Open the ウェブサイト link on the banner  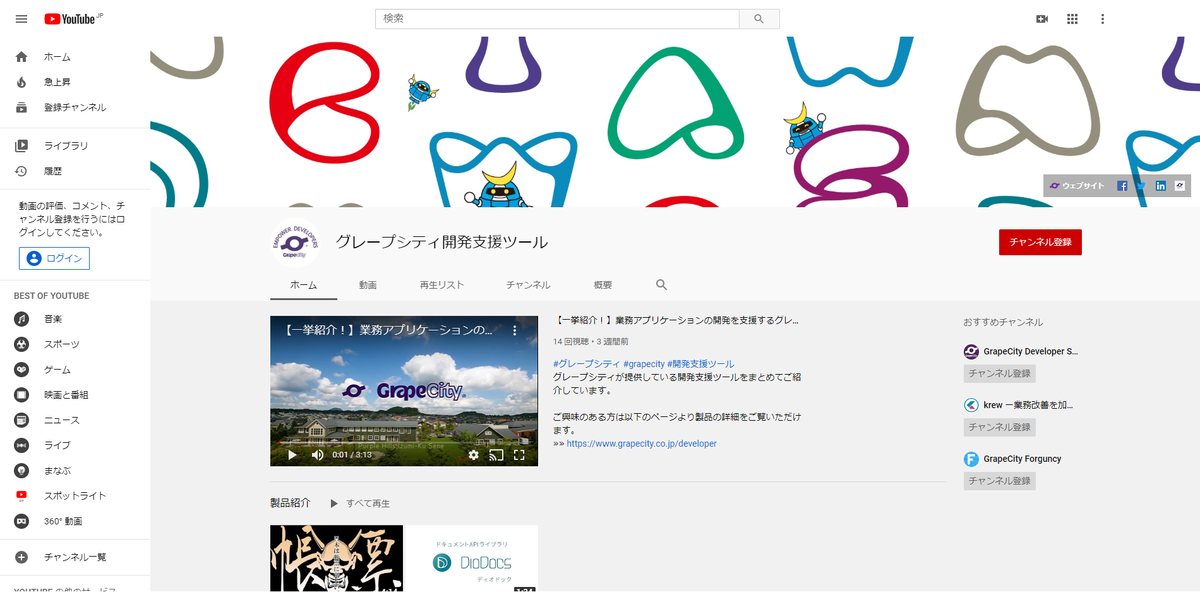1076,186
